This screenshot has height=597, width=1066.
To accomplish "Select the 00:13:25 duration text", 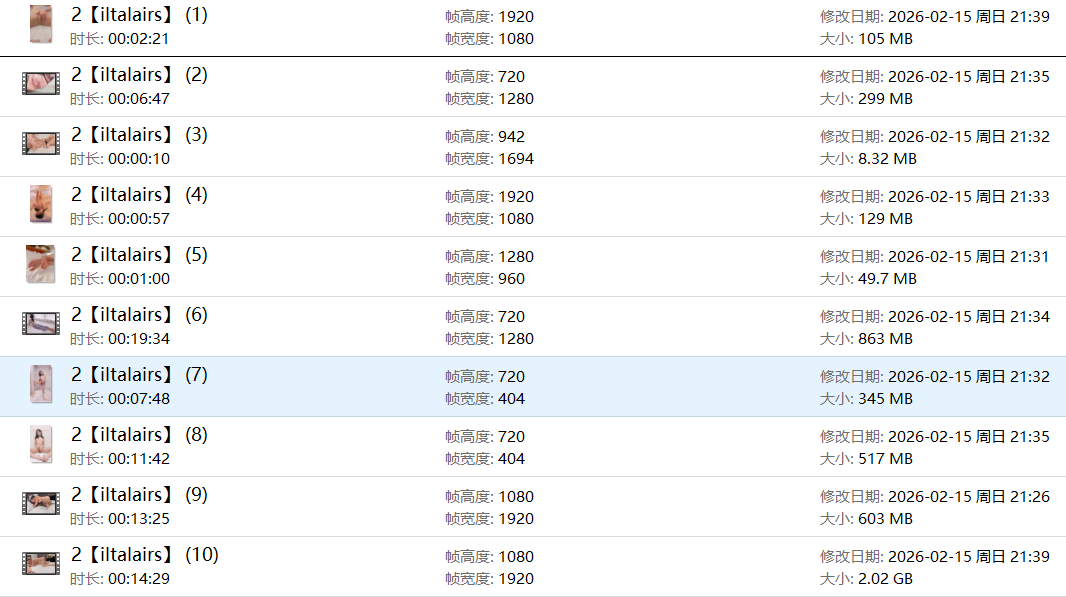I will pos(139,519).
